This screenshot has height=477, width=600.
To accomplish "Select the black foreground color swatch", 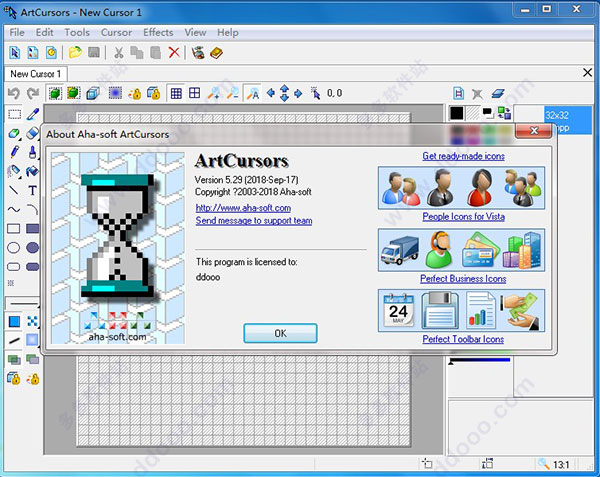I will pyautogui.click(x=457, y=113).
